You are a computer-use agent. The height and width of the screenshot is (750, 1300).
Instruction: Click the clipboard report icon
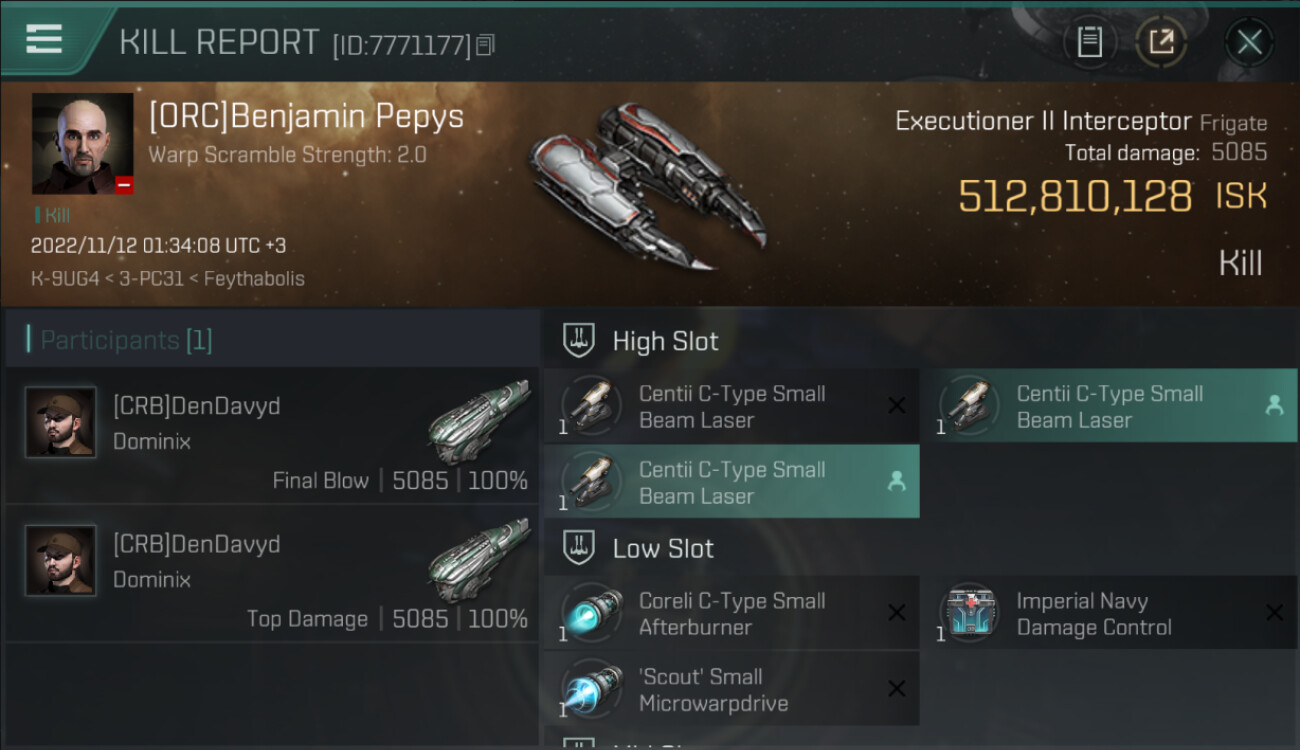(1090, 42)
